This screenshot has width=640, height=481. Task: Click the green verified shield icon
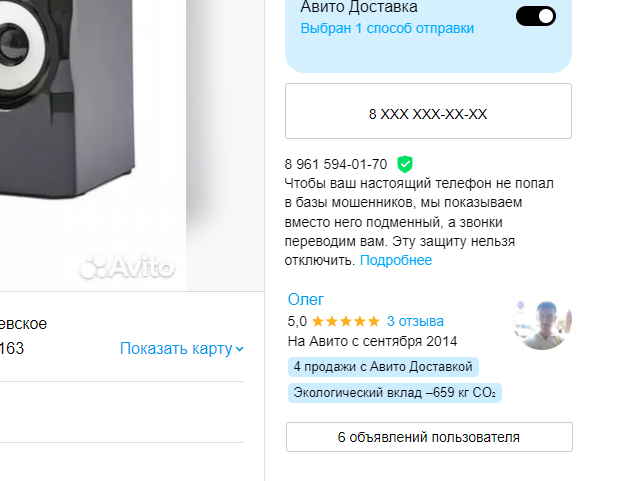click(405, 165)
